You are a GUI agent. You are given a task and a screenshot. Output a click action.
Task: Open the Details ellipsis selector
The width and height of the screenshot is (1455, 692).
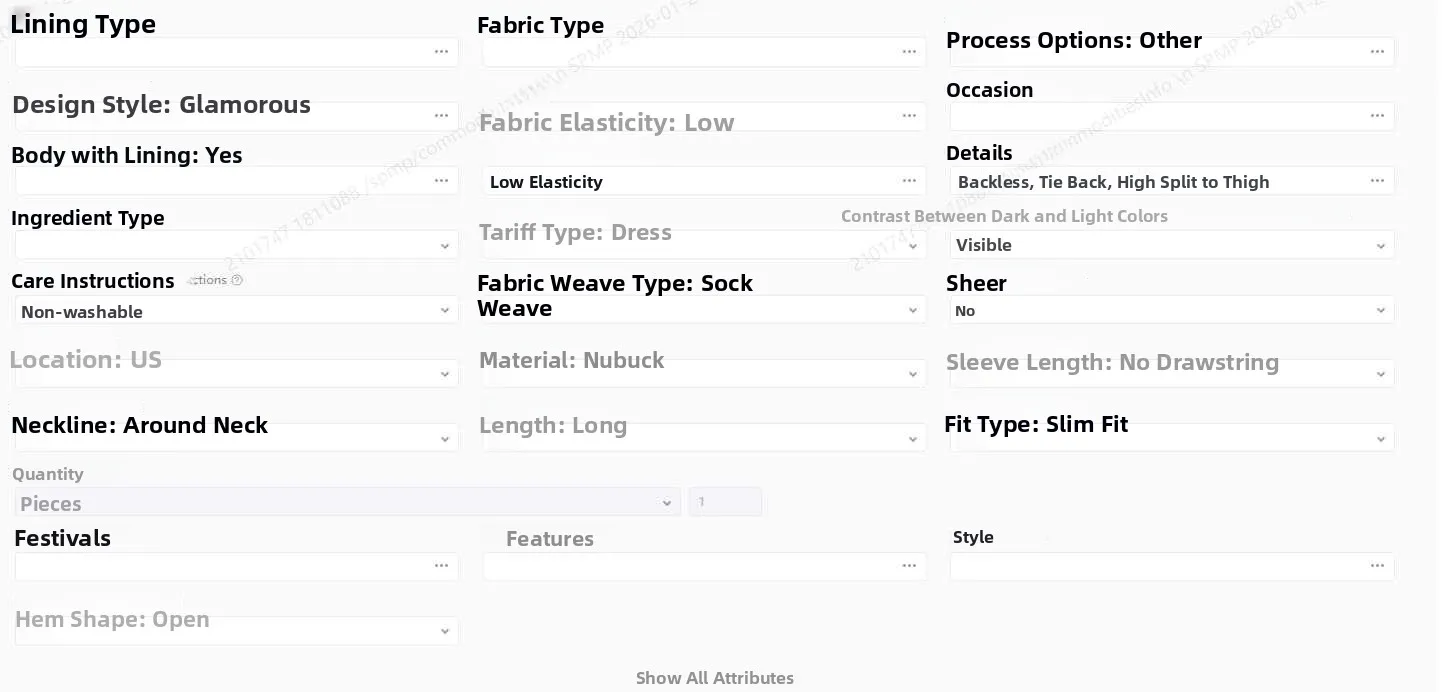[1377, 181]
